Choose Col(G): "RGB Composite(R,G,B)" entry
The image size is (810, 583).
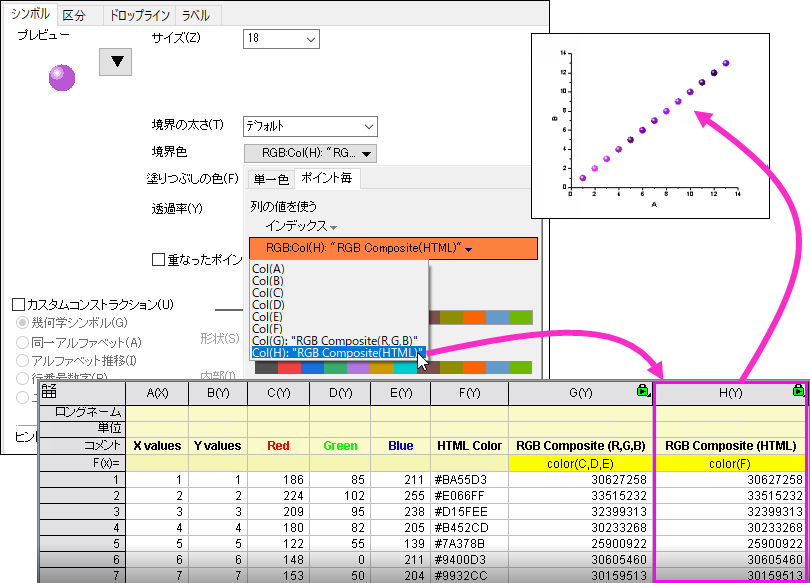coord(335,340)
